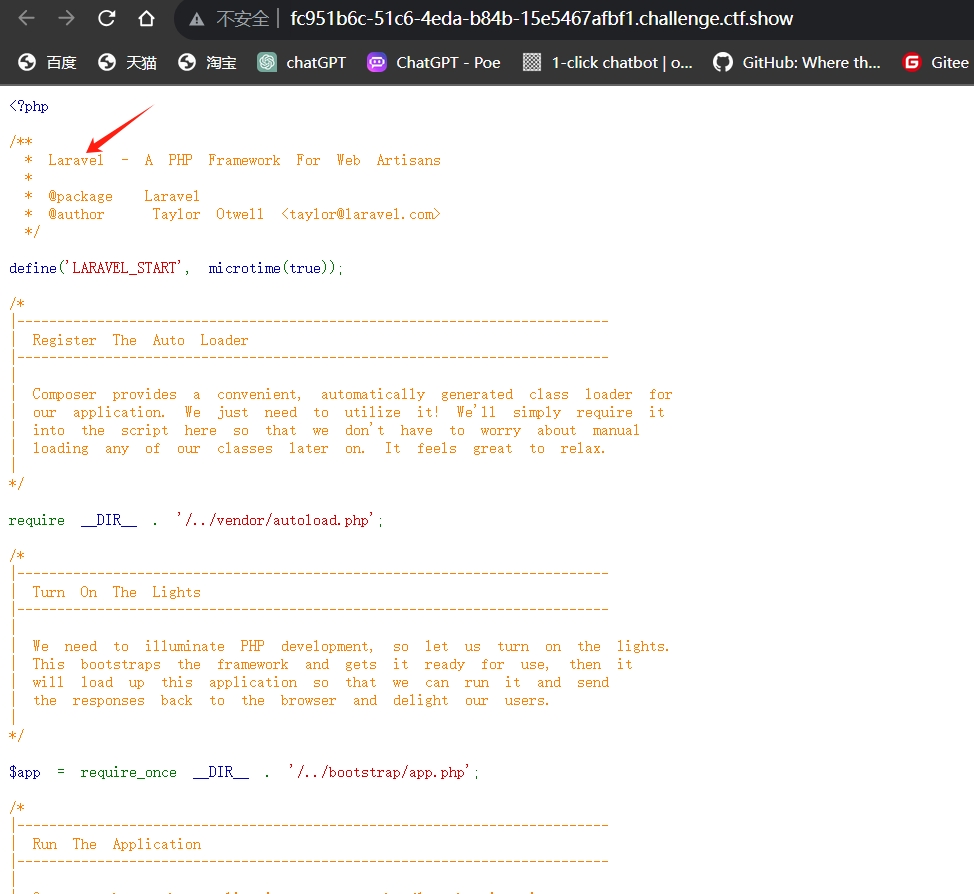This screenshot has height=894, width=974.
Task: Click the '<?php' opening tag text
Action: tap(29, 106)
